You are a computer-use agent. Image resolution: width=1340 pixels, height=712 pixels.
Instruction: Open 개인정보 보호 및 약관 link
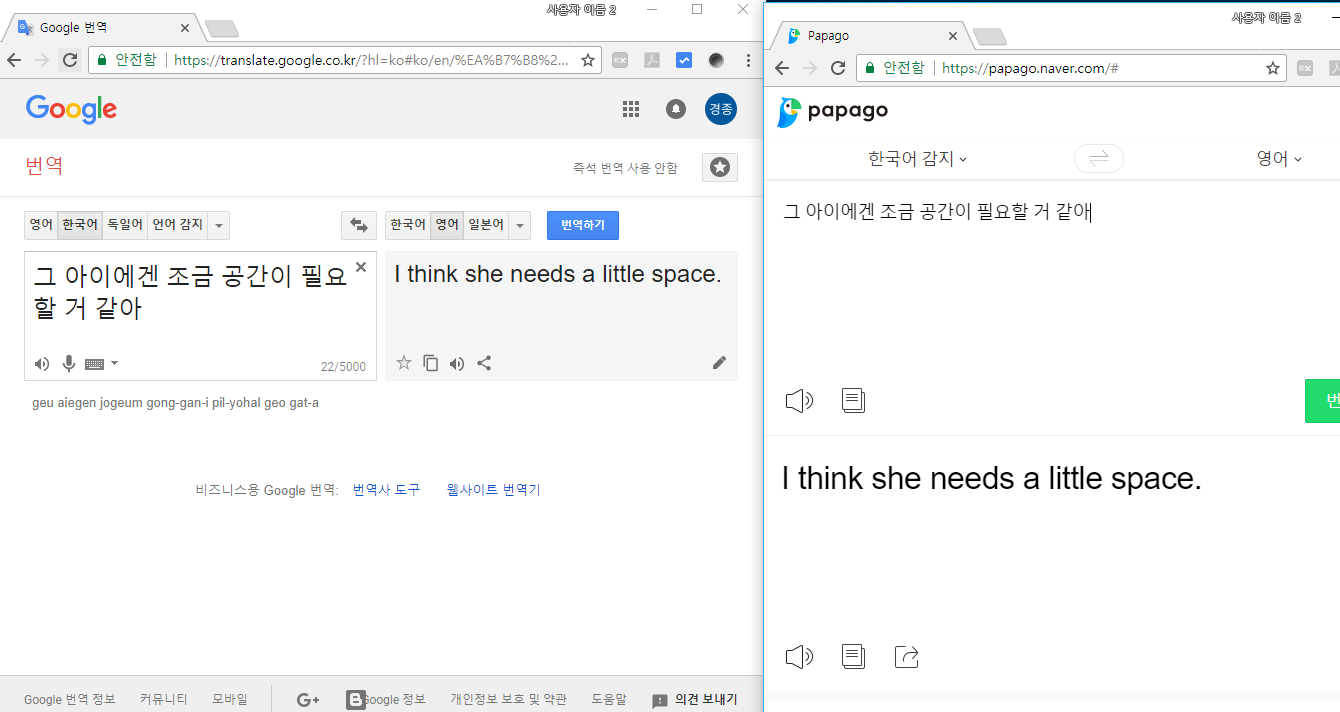[508, 699]
